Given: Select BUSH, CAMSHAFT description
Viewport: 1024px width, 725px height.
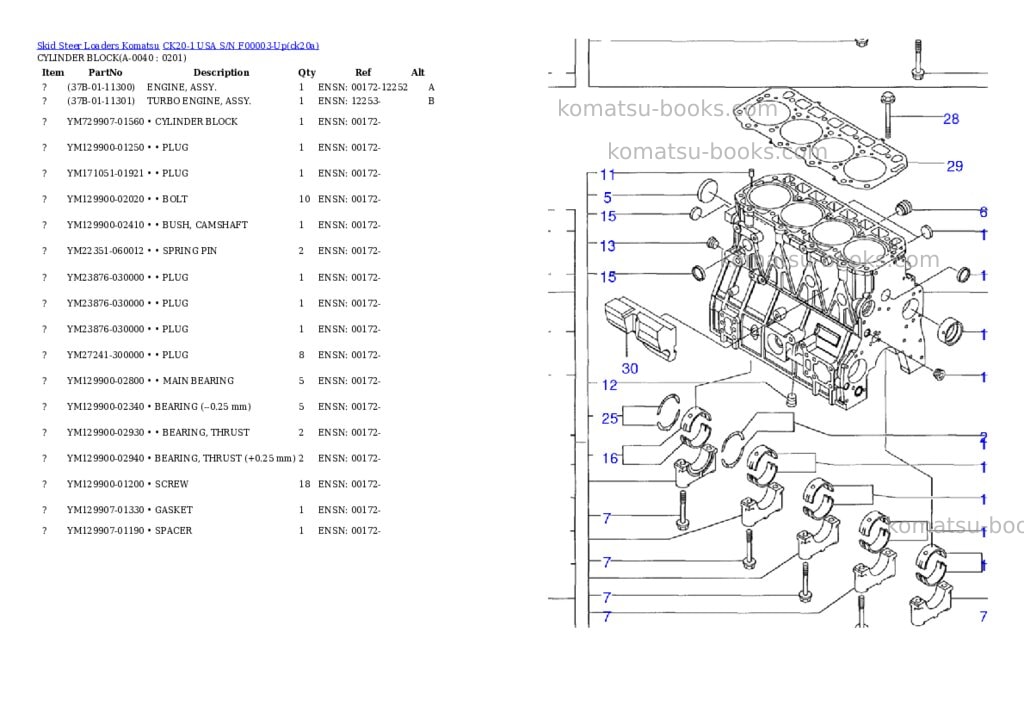Looking at the screenshot, I should click(205, 225).
